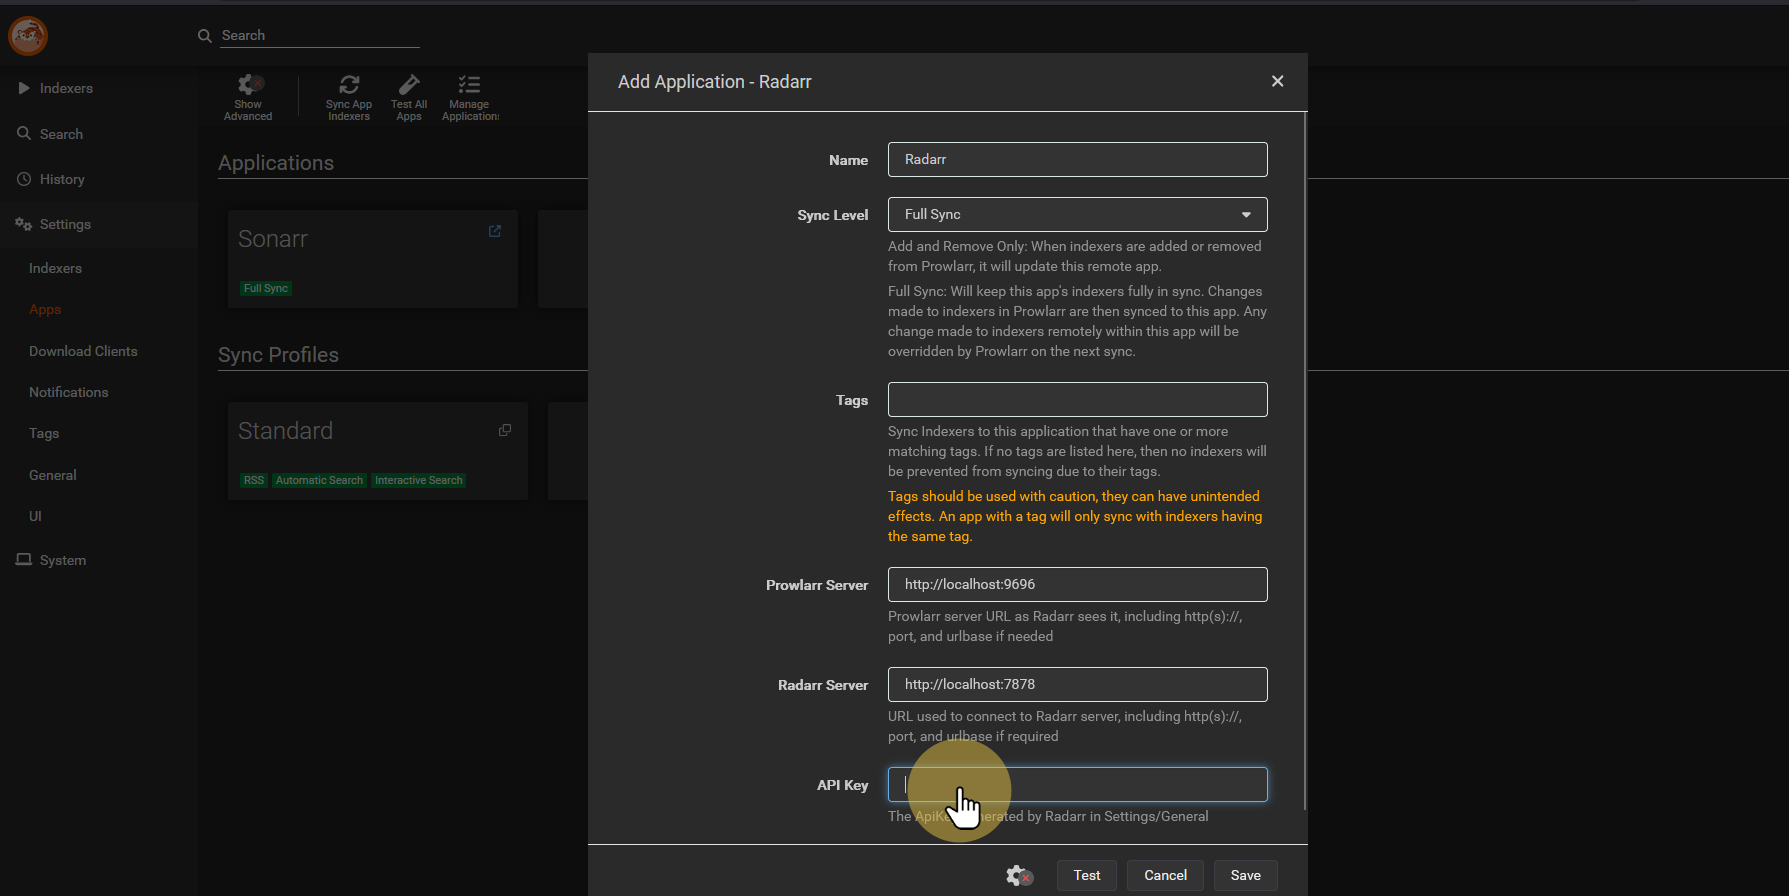Click the dialog vertical scrollbar
This screenshot has width=1789, height=896.
1305,460
